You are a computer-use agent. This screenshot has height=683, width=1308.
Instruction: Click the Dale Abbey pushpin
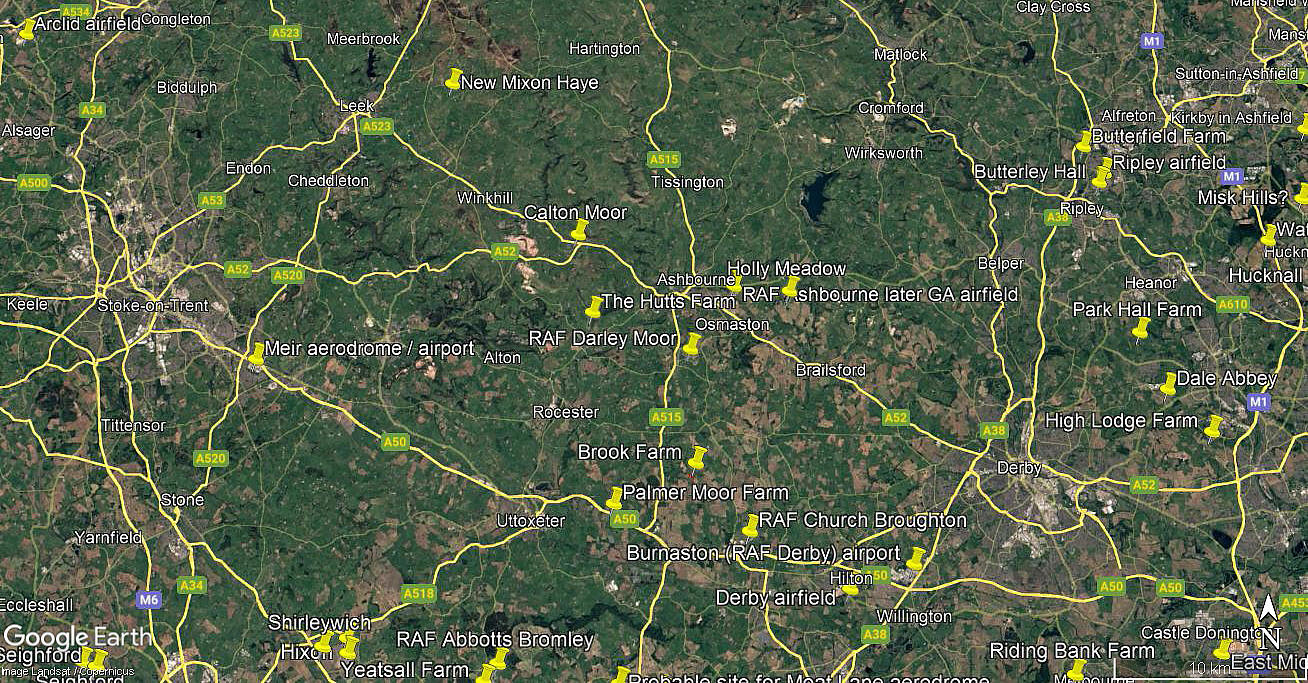(1168, 383)
